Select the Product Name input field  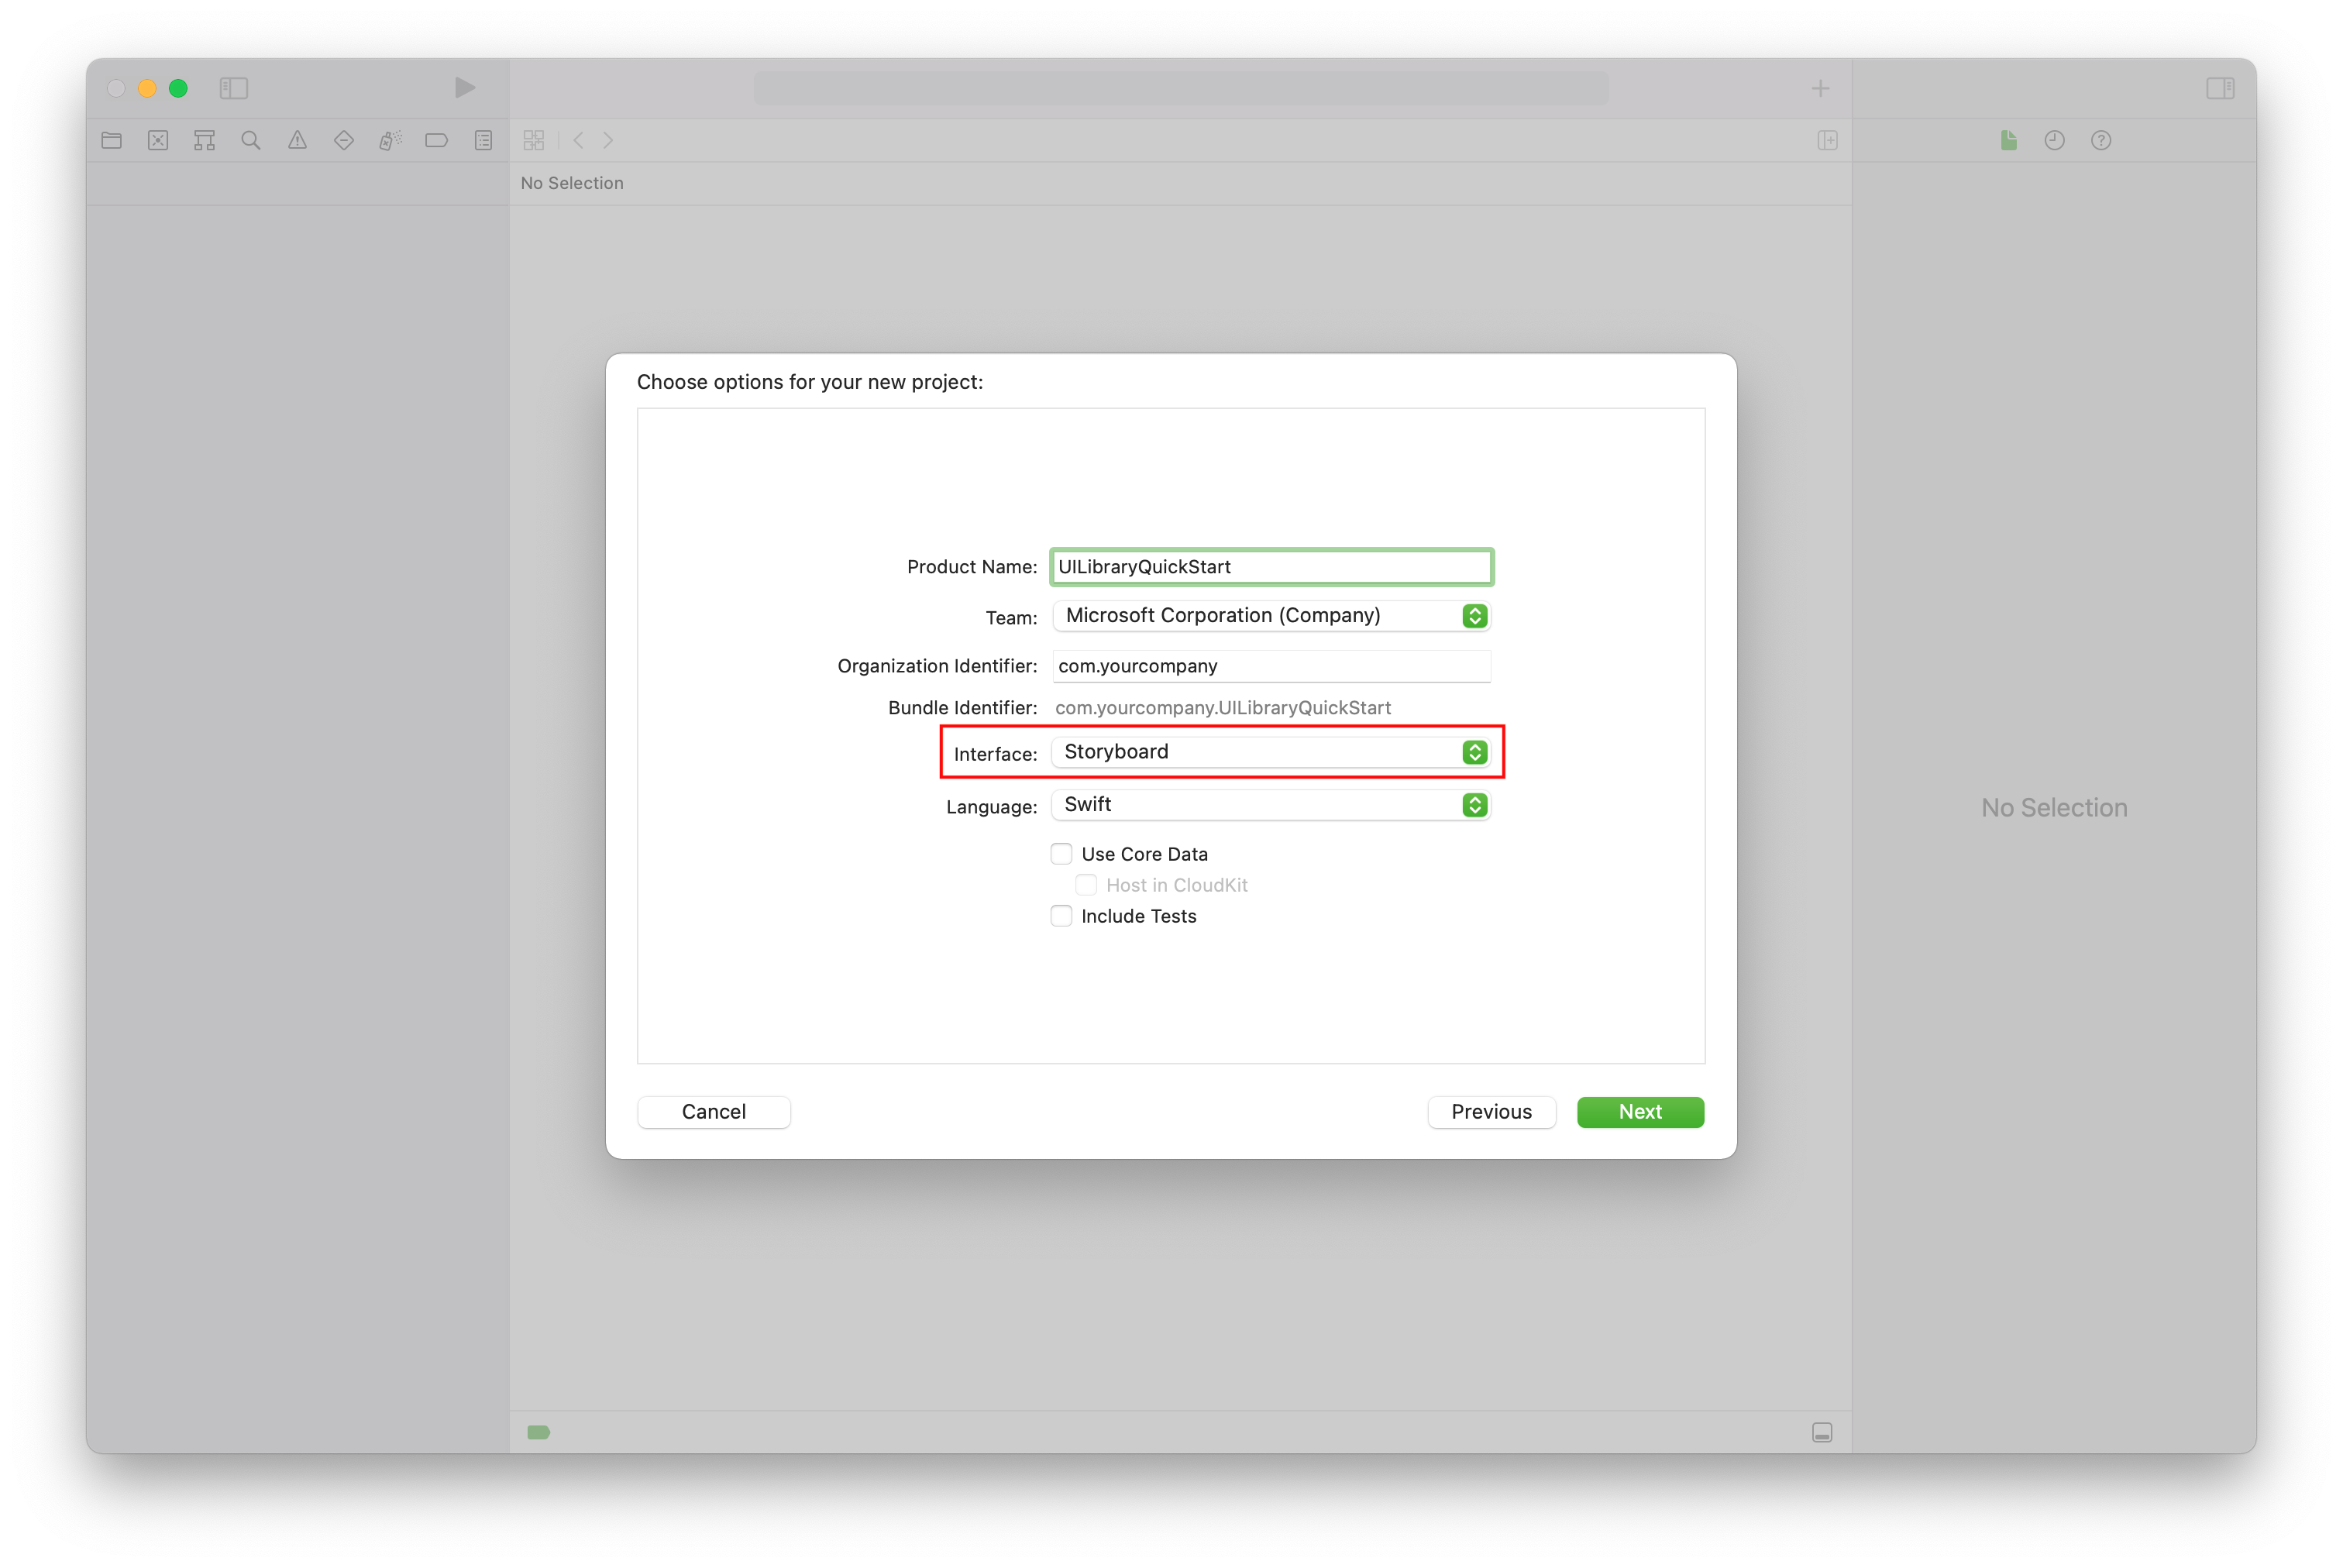pos(1272,566)
